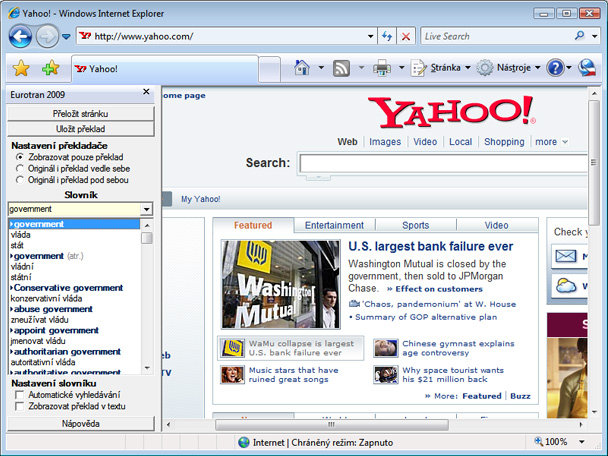
Task: Enable Automatické vyhledávání checkbox
Action: [19, 395]
